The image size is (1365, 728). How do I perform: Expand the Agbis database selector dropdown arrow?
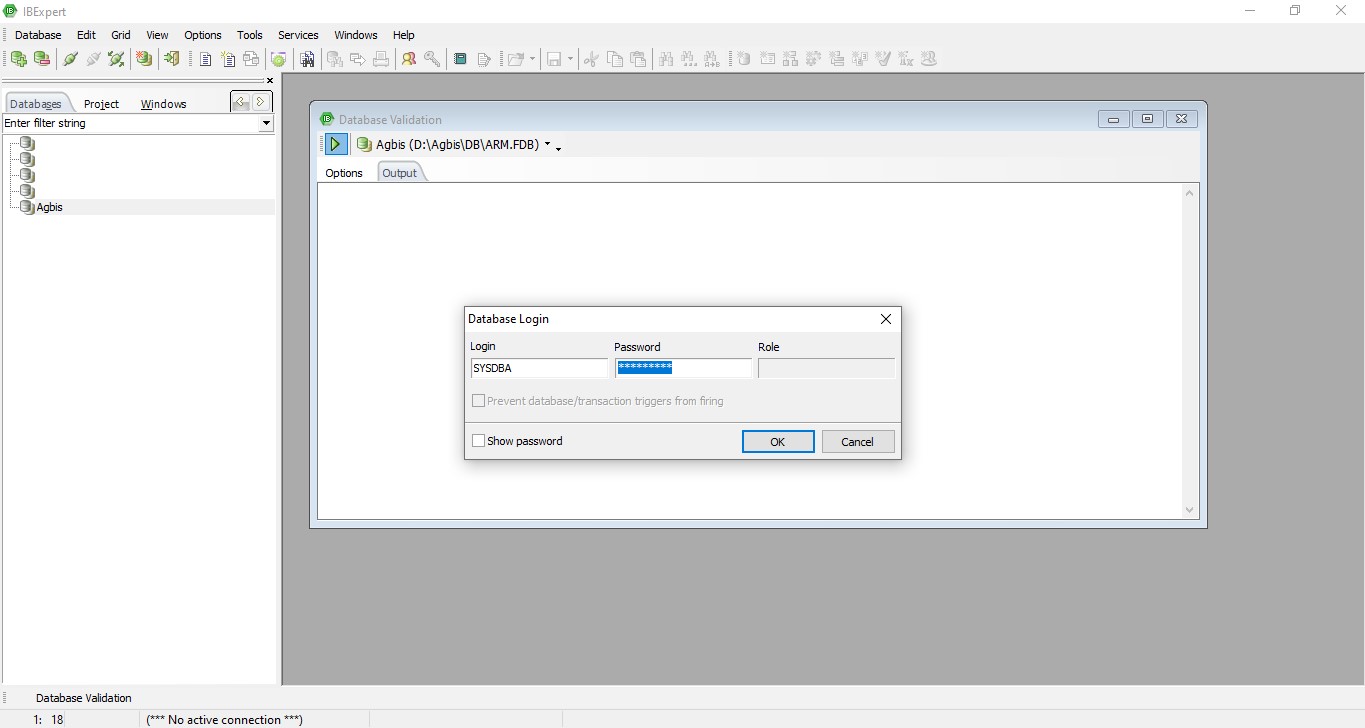click(547, 145)
